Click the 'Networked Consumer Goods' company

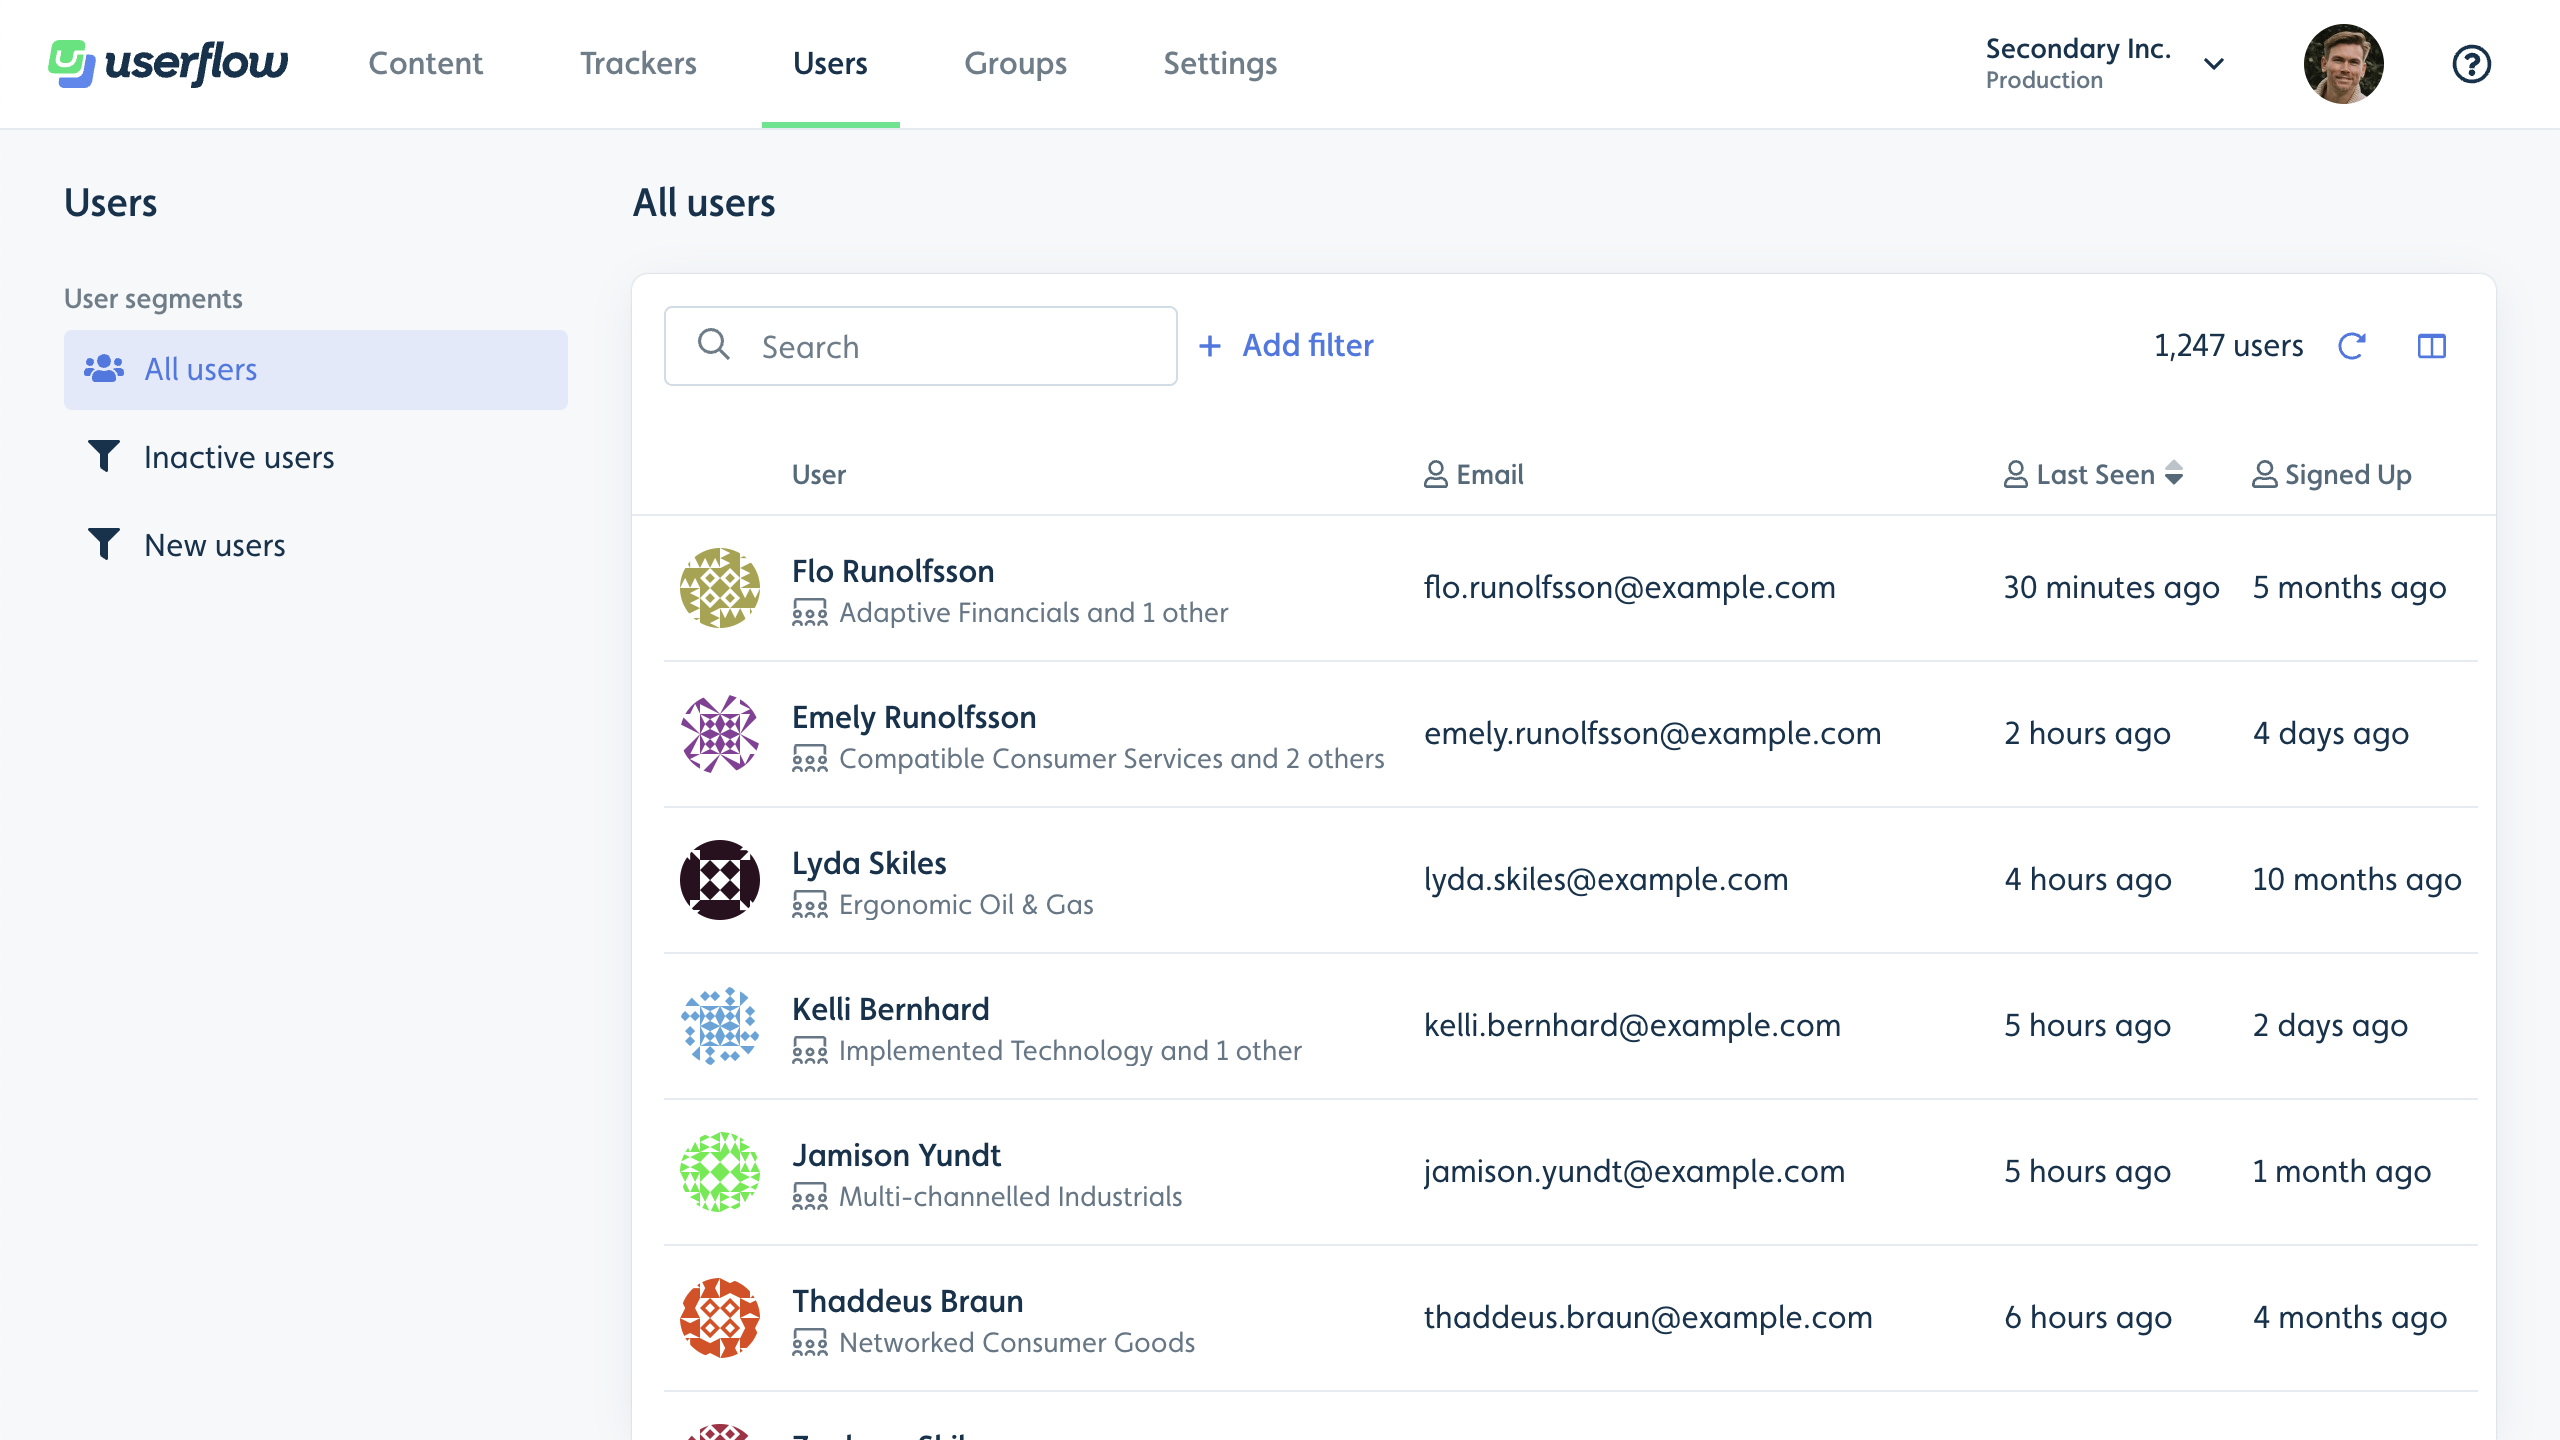tap(1017, 1342)
